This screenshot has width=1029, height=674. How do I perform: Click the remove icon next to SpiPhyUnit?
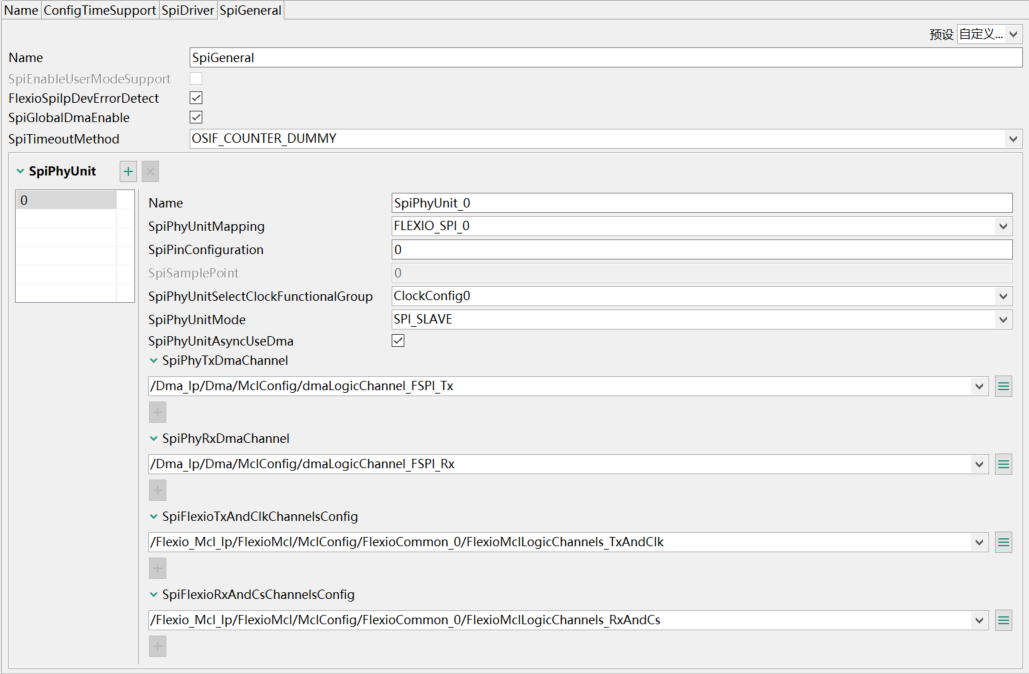click(x=149, y=171)
